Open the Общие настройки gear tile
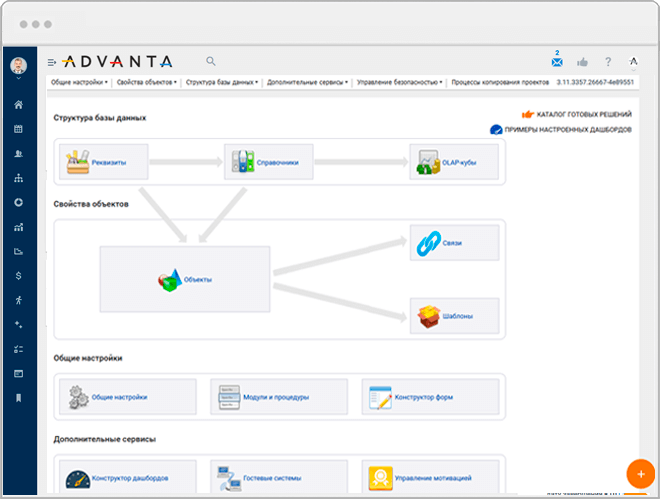 (128, 397)
